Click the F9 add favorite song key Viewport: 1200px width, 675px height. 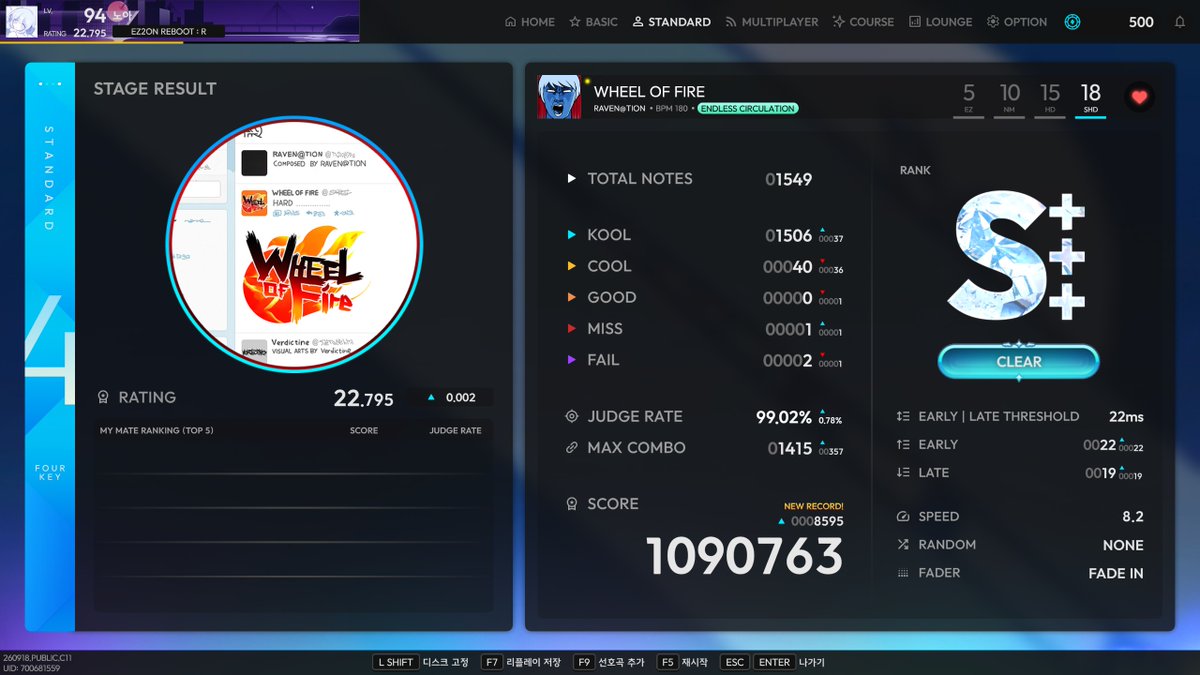tap(584, 662)
